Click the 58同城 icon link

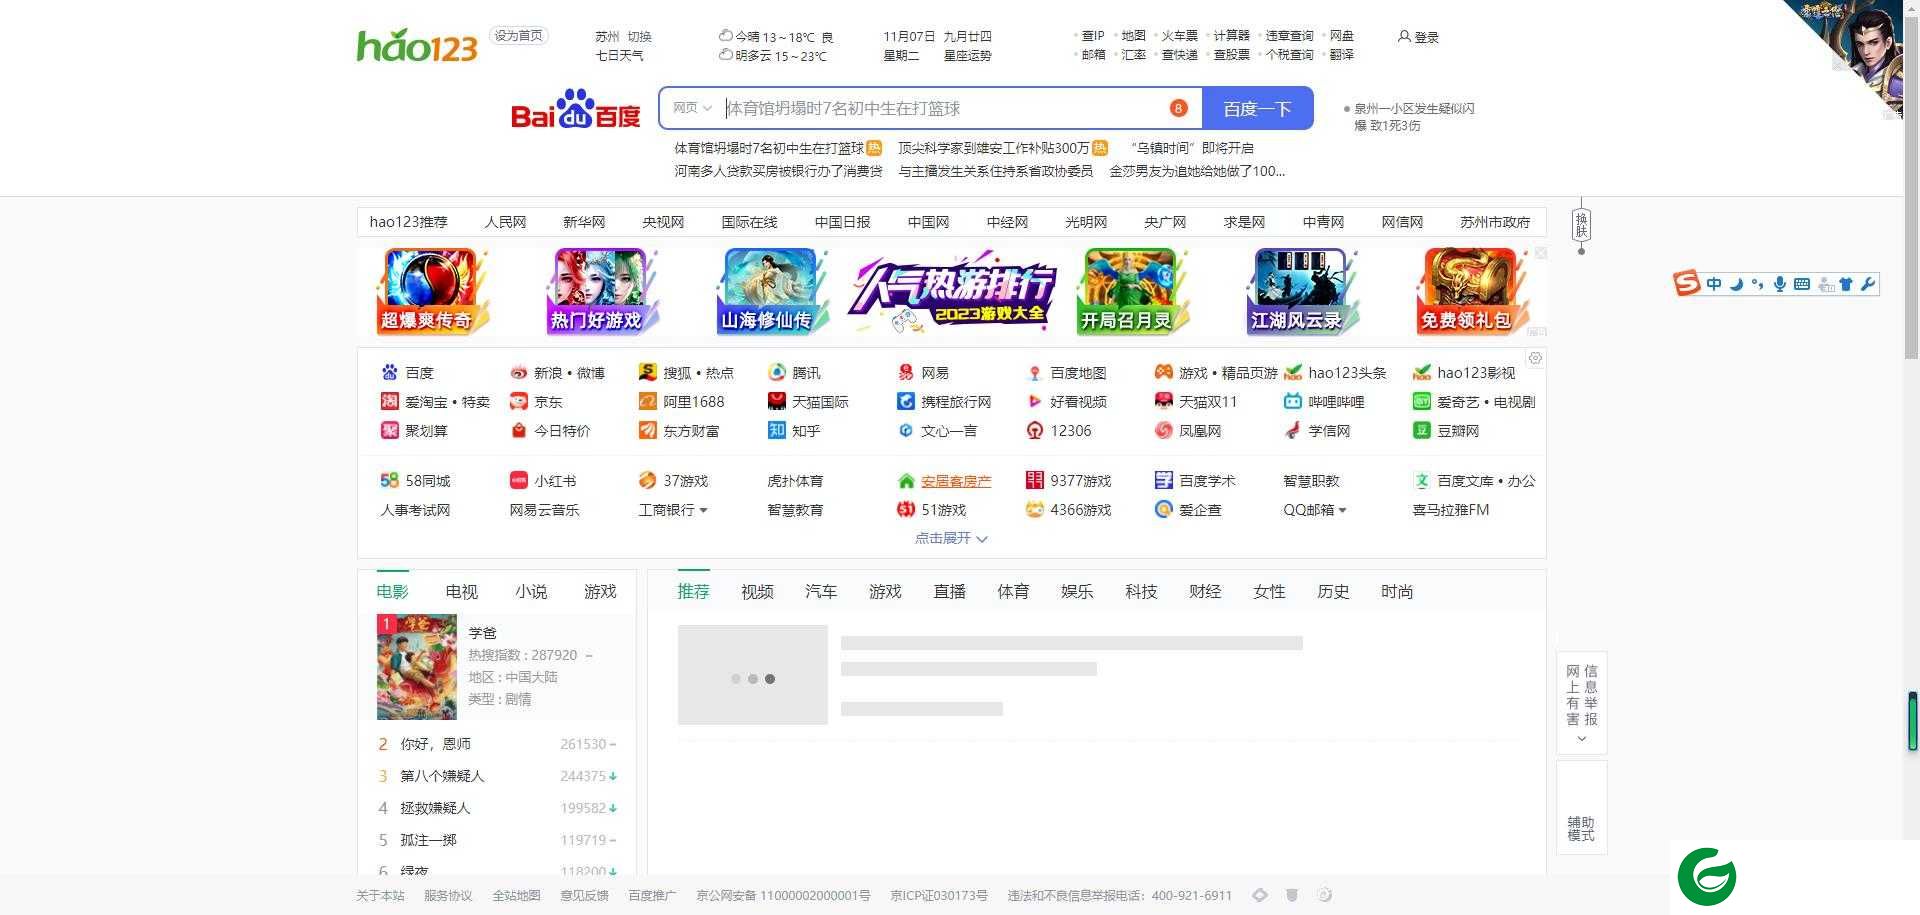tap(389, 480)
